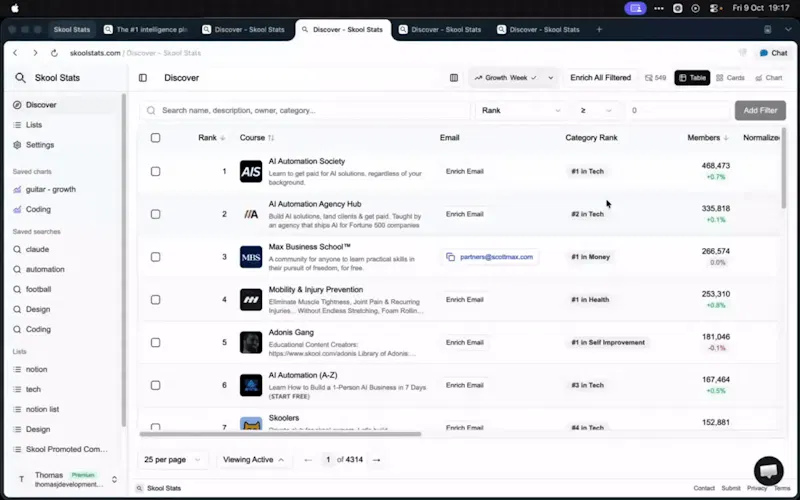Select the Mobility & Injury Prevention row checkbox

156,299
